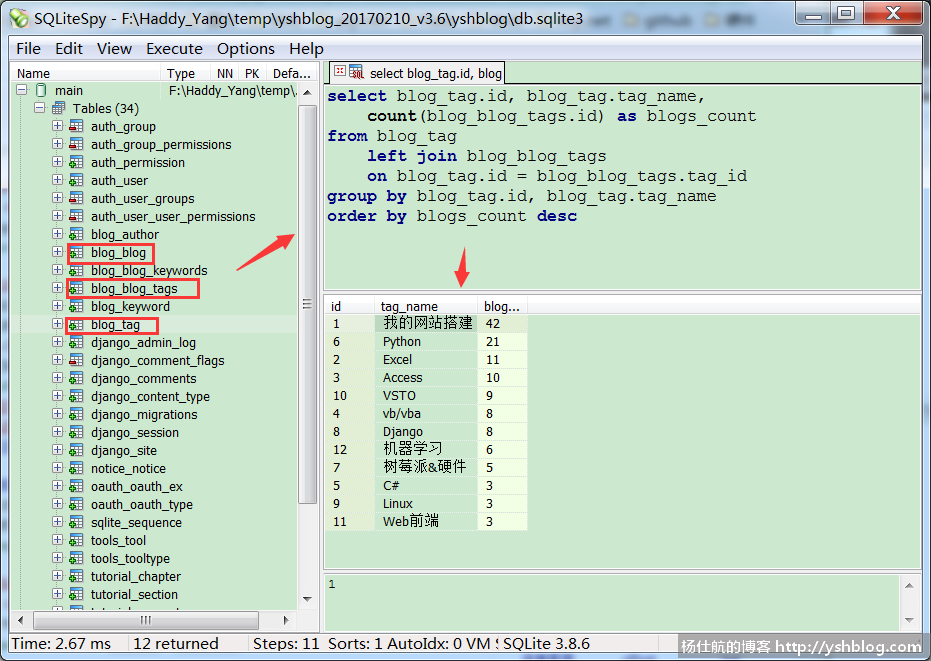Click the notice_notice table icon
931x661 pixels.
pos(76,468)
